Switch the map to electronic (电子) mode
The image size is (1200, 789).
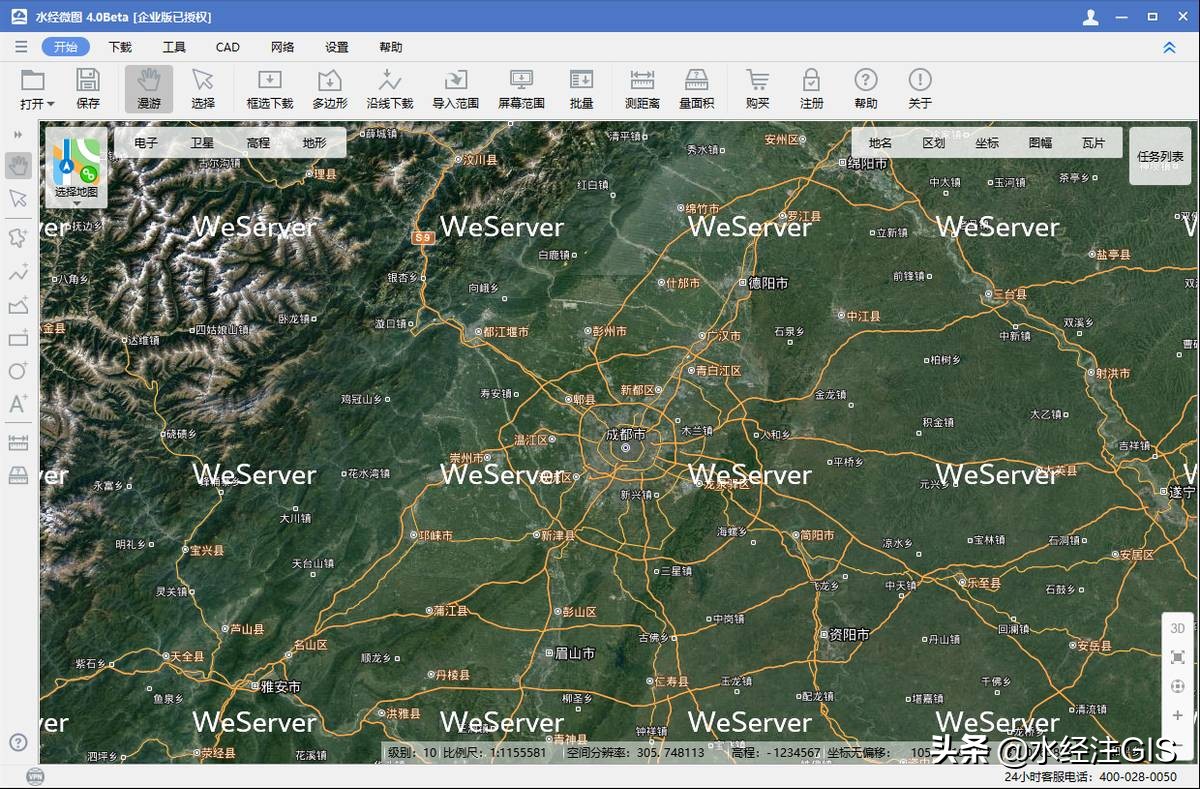pos(146,143)
